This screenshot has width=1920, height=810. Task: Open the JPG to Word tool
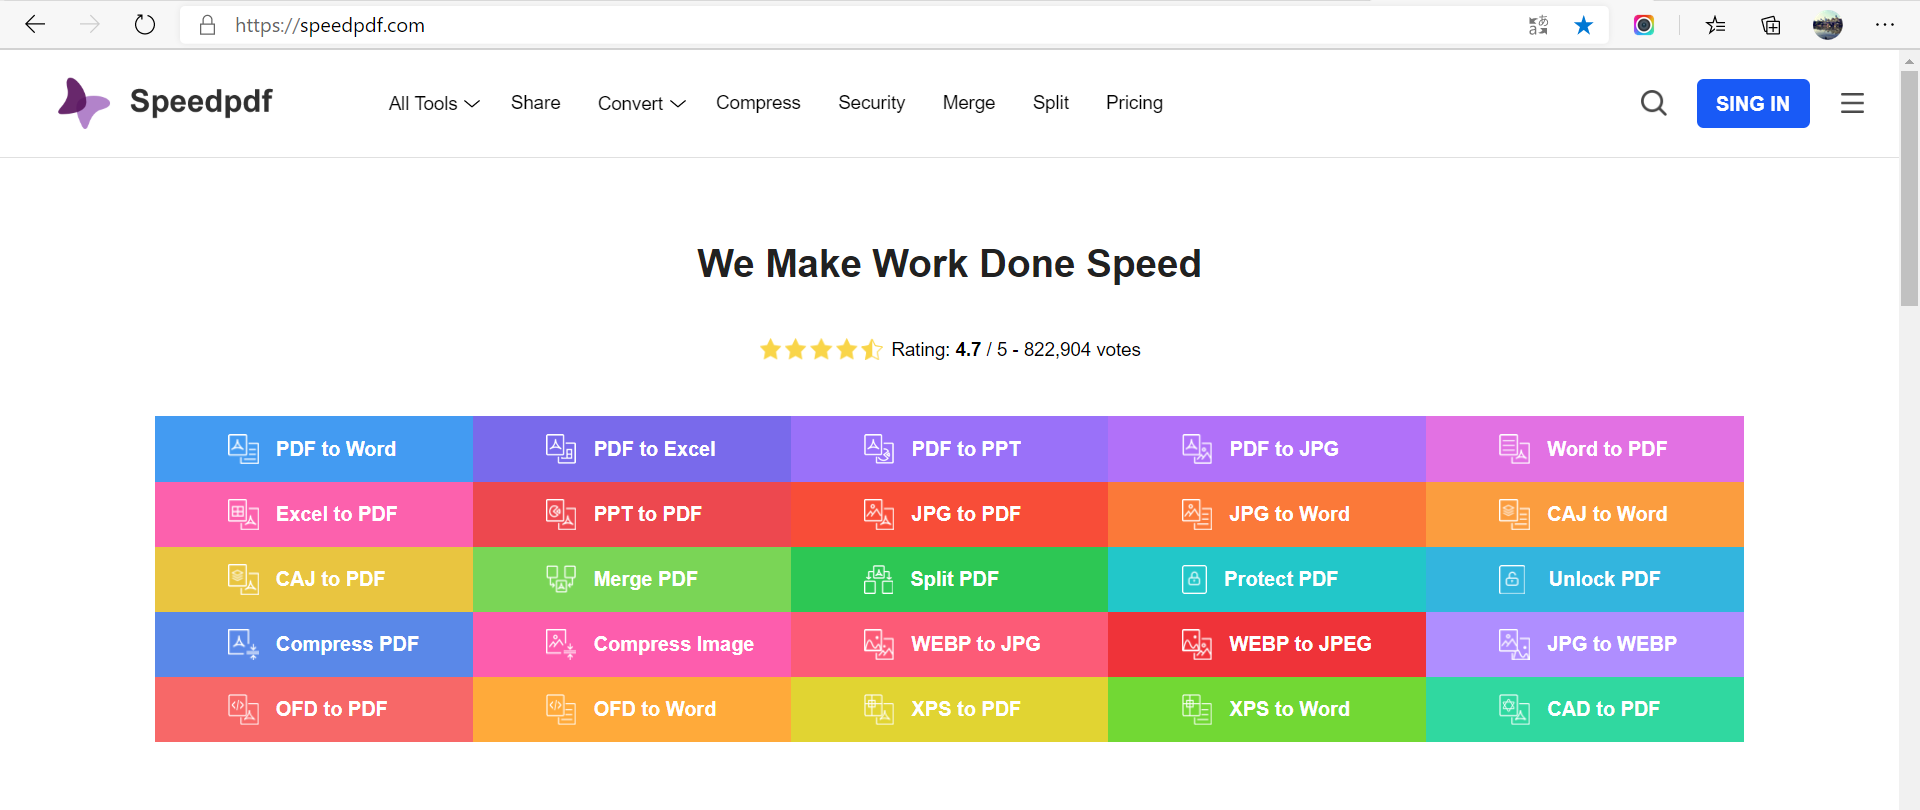tap(1267, 514)
